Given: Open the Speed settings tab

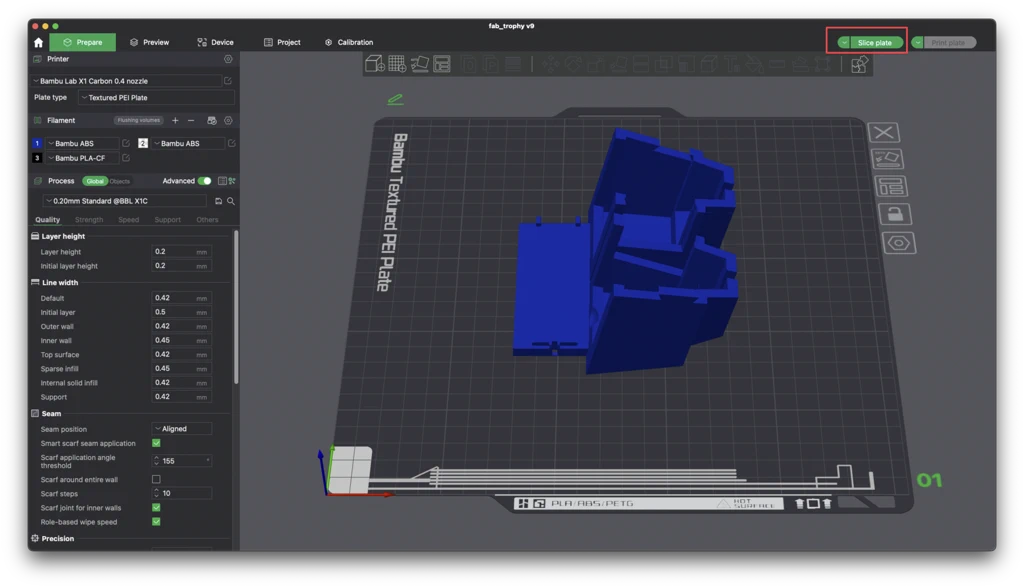Looking at the screenshot, I should (129, 220).
